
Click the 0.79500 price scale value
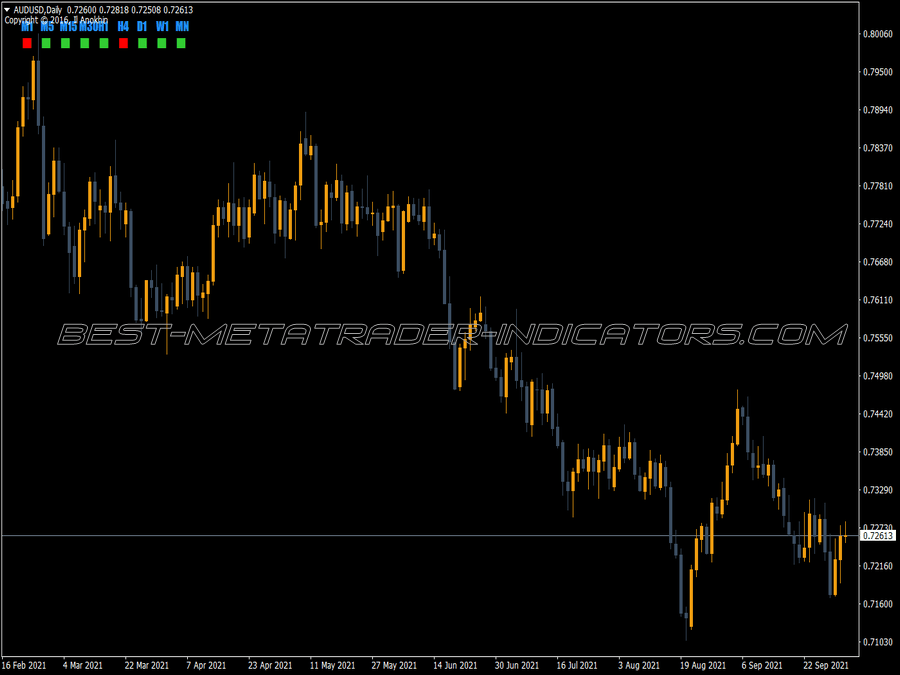[880, 73]
